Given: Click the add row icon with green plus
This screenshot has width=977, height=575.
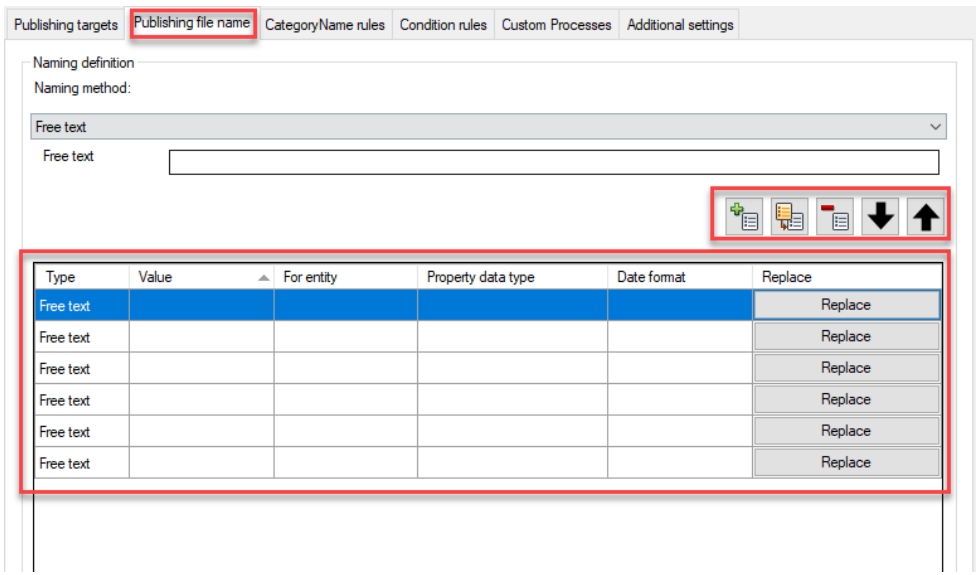Looking at the screenshot, I should point(743,217).
